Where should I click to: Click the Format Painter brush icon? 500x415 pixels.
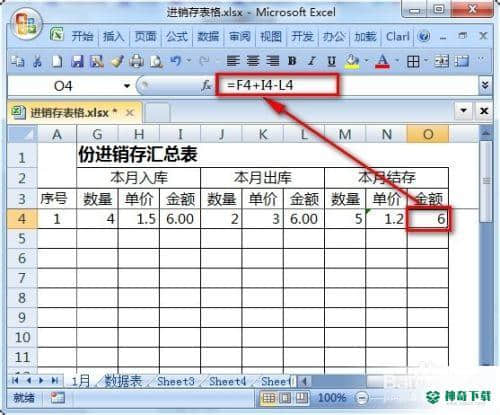point(117,61)
